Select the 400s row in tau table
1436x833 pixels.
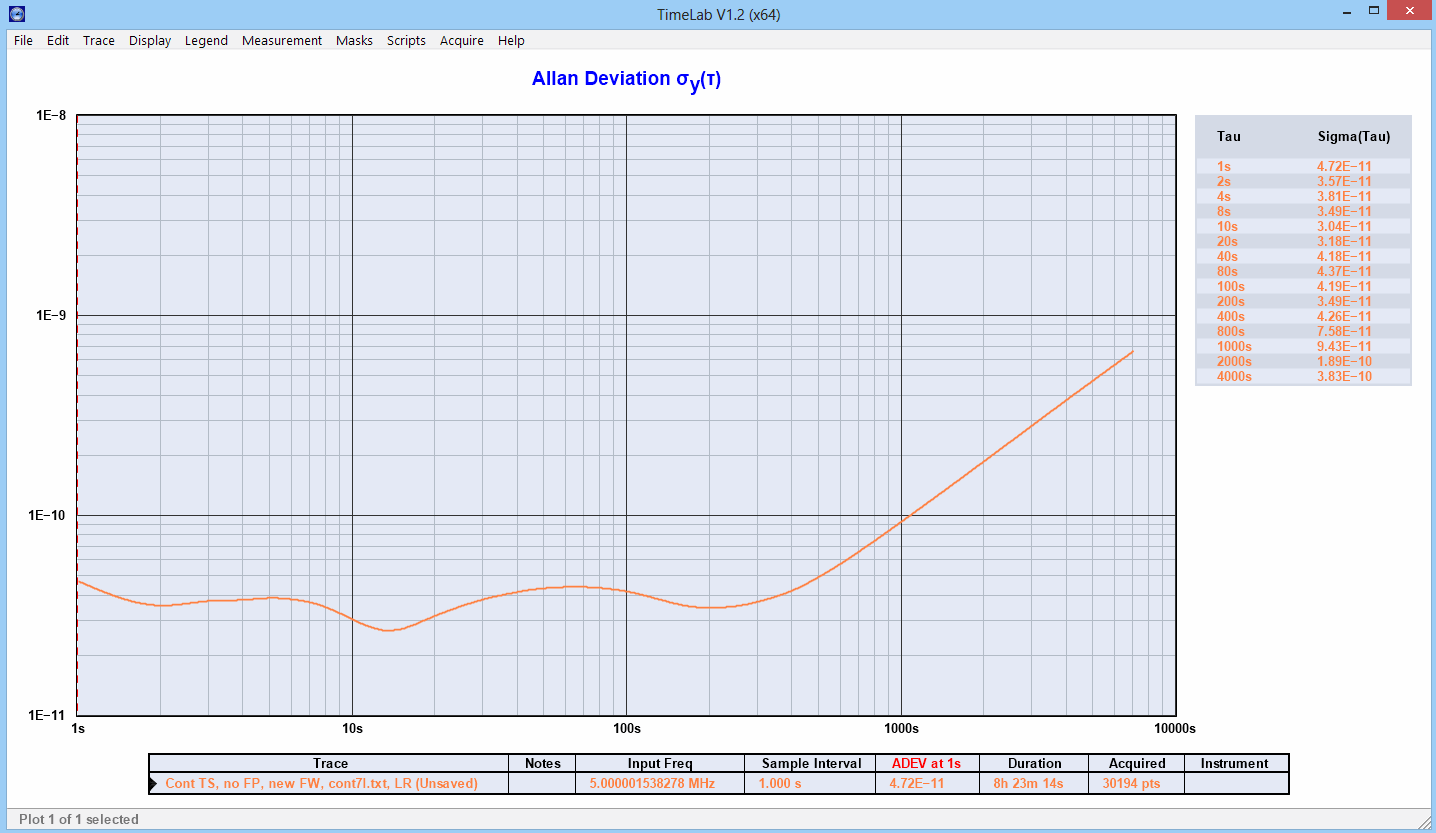1303,316
